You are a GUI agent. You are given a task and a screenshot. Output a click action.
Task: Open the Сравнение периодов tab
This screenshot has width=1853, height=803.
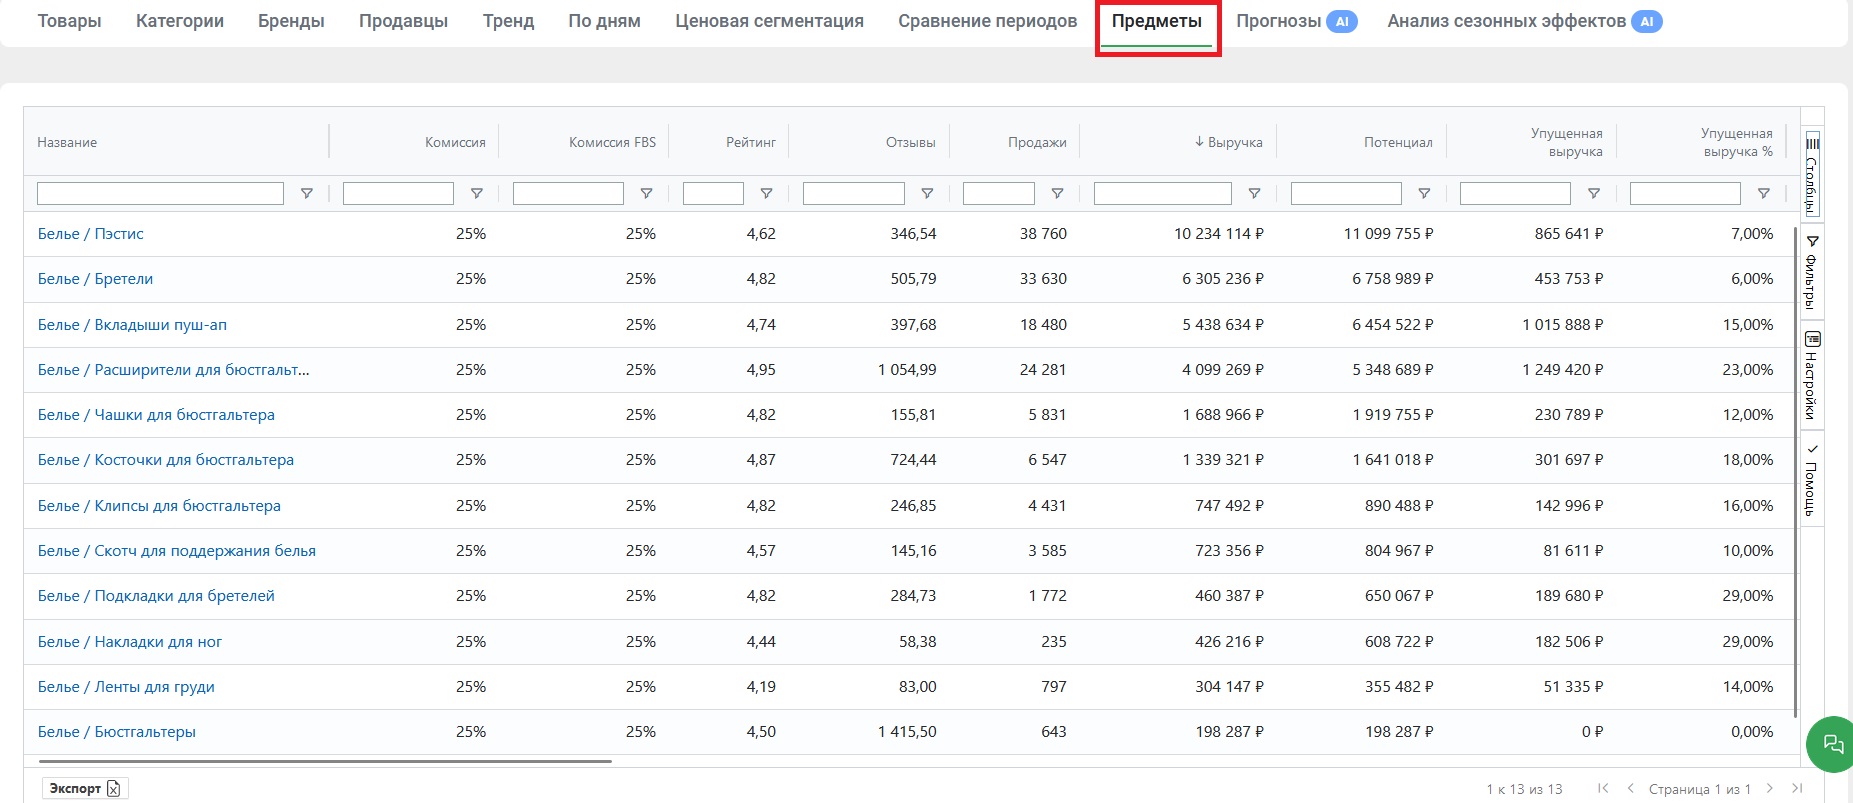point(987,21)
